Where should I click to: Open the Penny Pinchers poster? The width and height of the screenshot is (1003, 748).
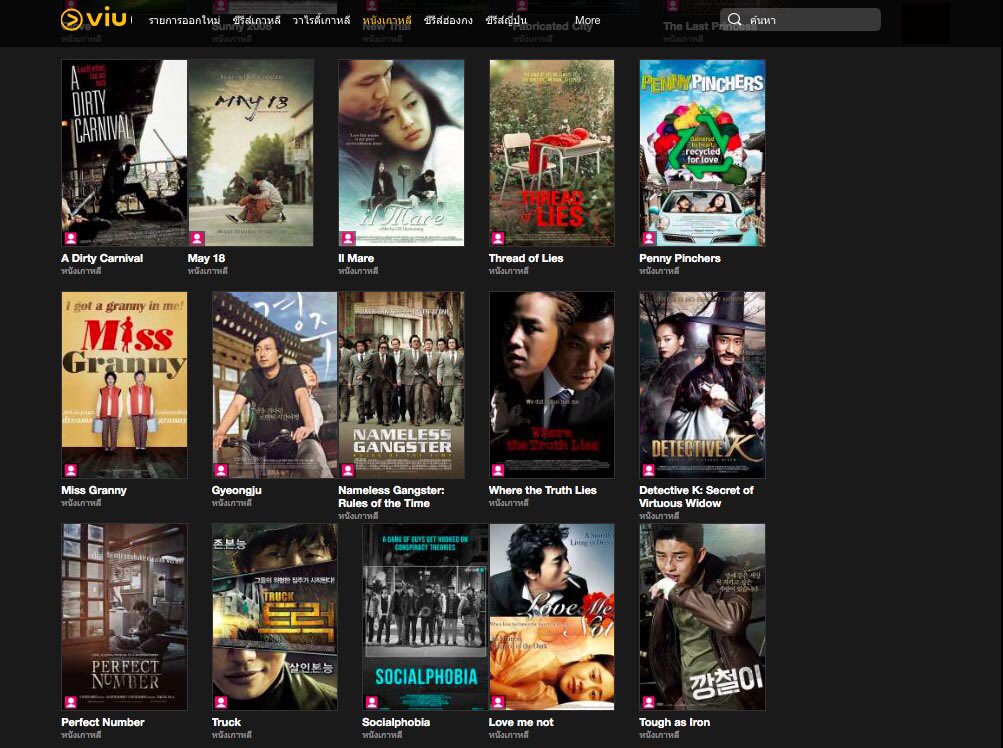point(702,153)
